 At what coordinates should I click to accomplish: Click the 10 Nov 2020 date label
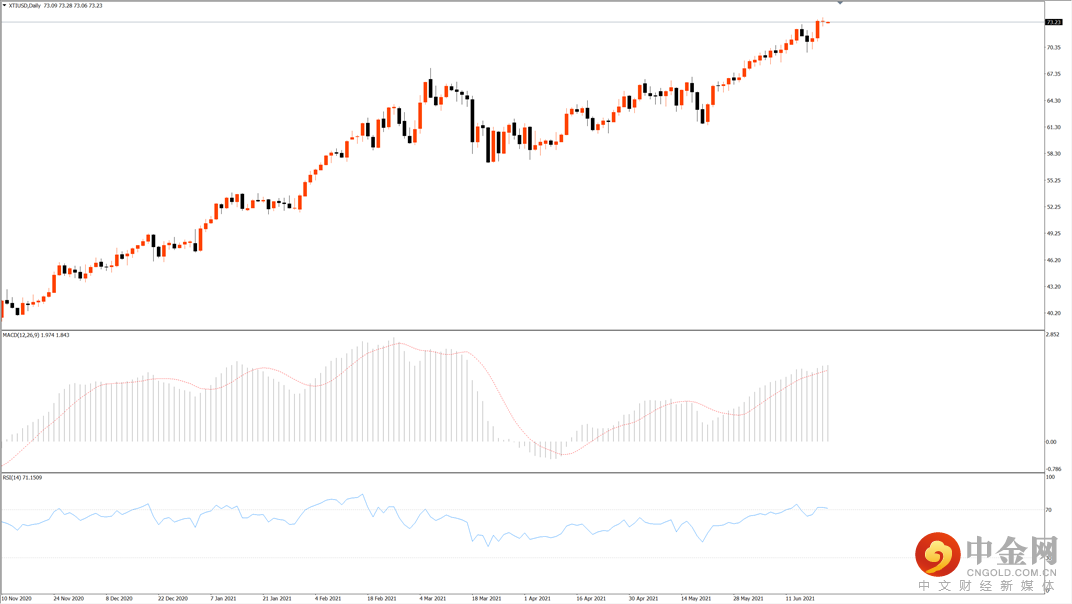(16, 599)
